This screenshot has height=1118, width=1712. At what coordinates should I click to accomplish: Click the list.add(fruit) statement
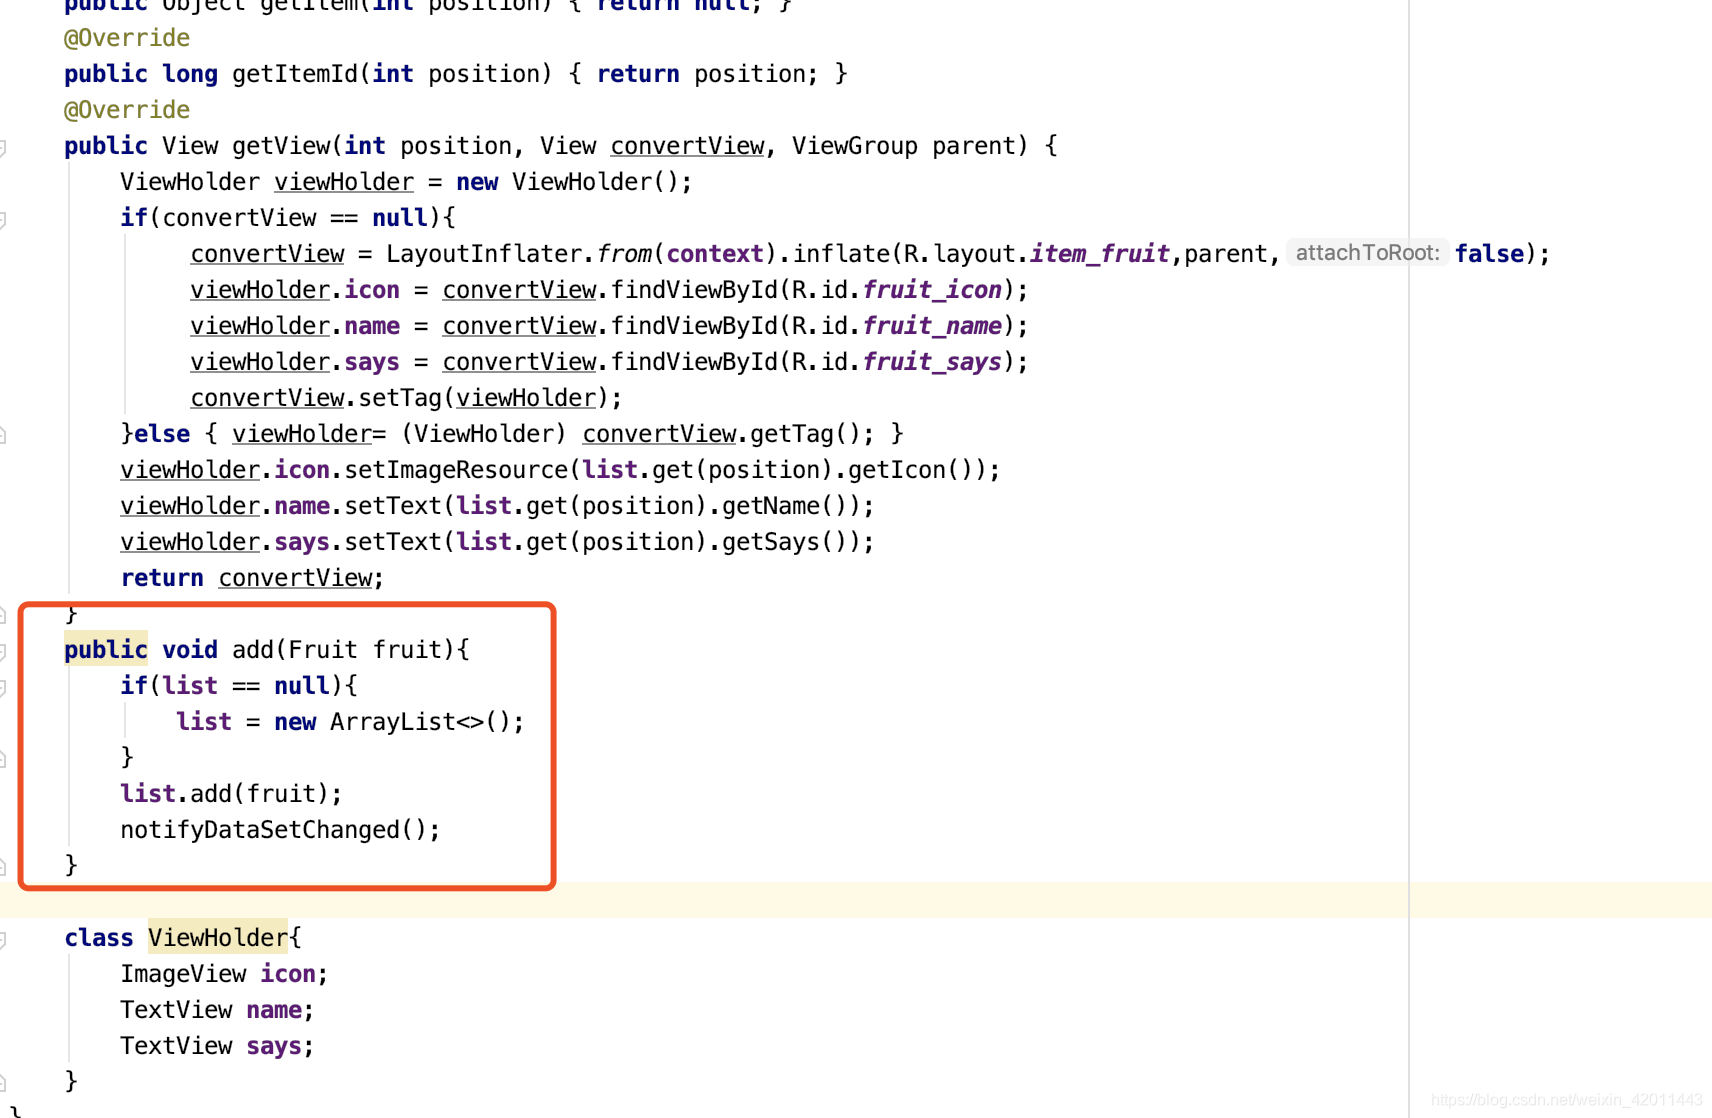pos(231,794)
